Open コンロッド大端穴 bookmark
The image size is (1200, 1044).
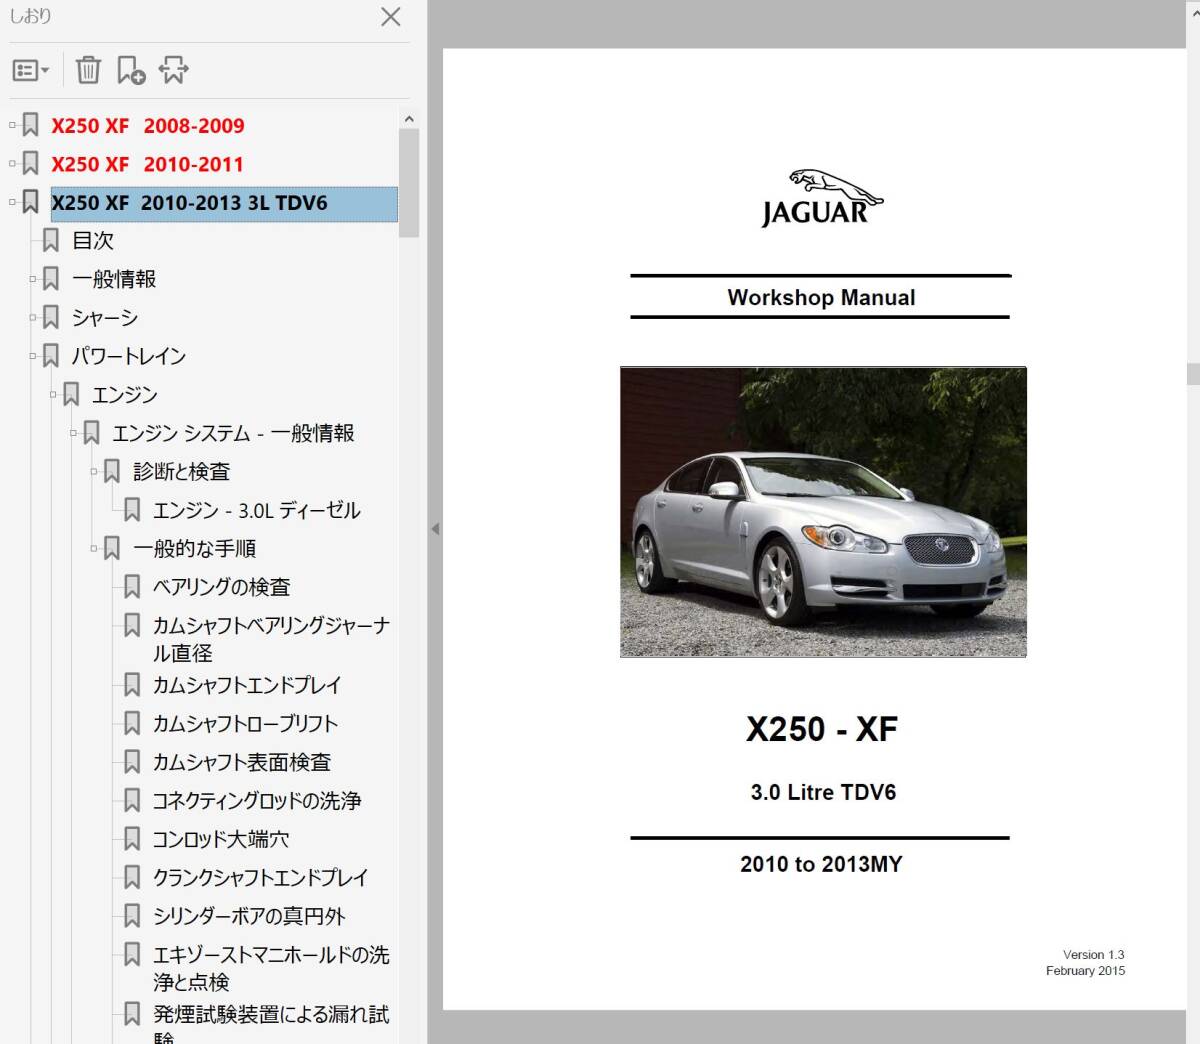(221, 840)
